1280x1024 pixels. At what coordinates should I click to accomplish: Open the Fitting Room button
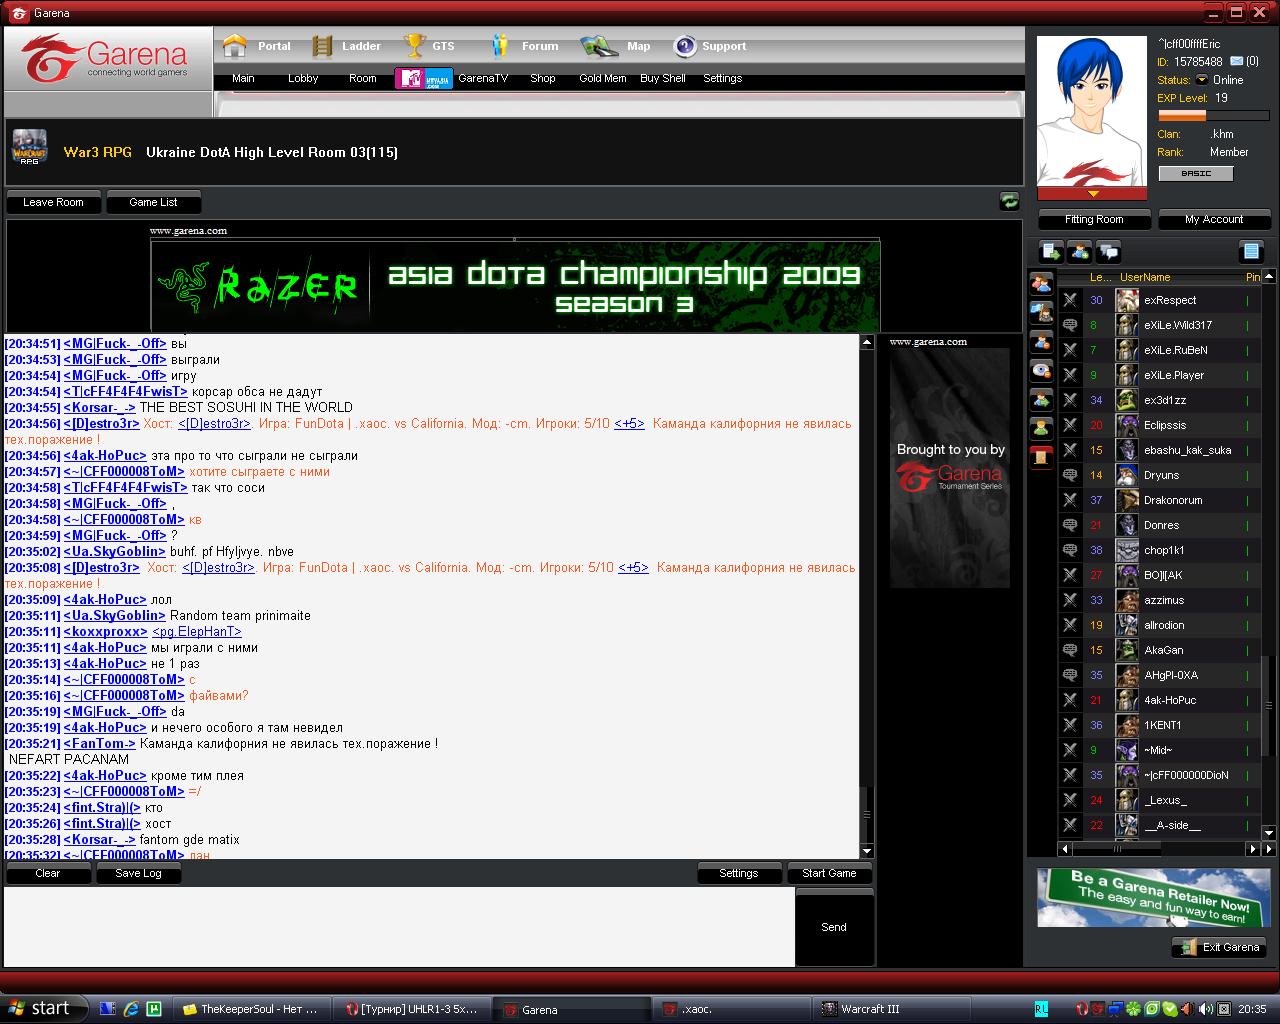[1094, 219]
